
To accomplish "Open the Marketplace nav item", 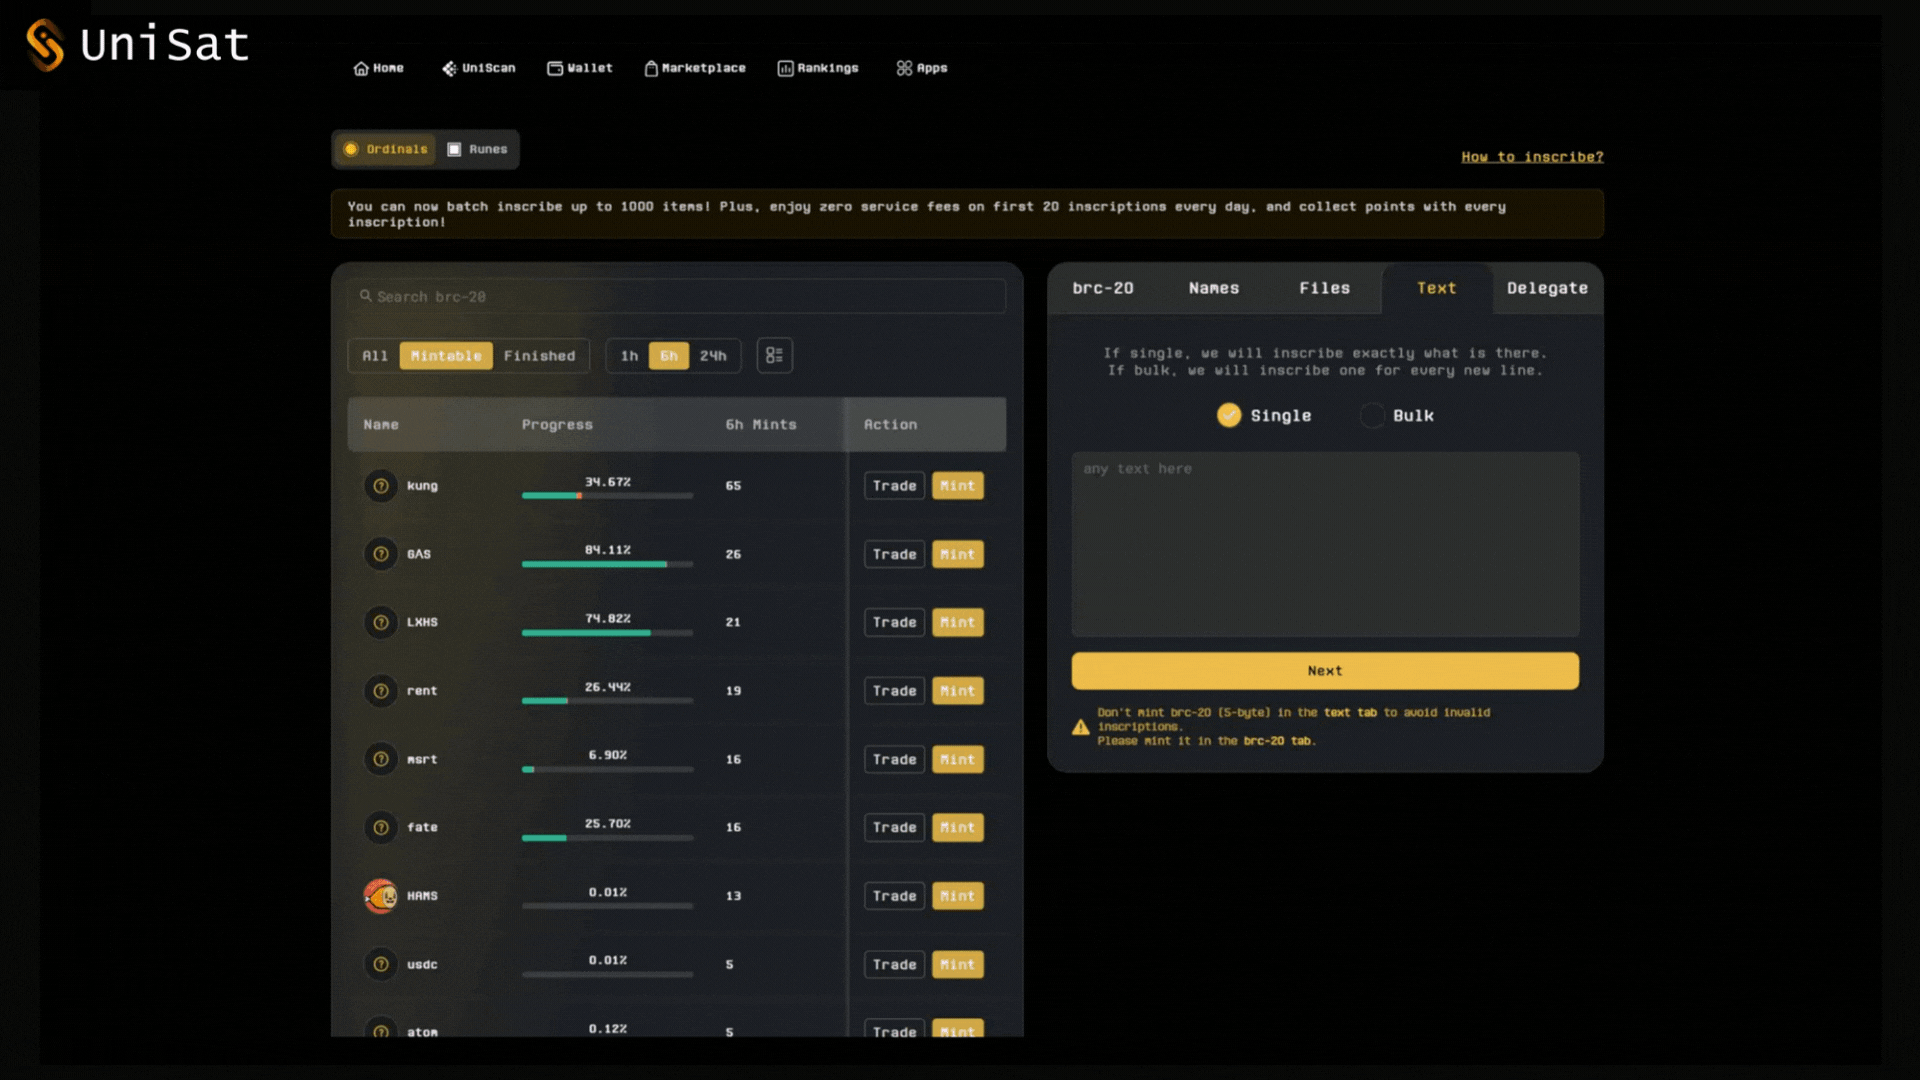I will tap(695, 68).
